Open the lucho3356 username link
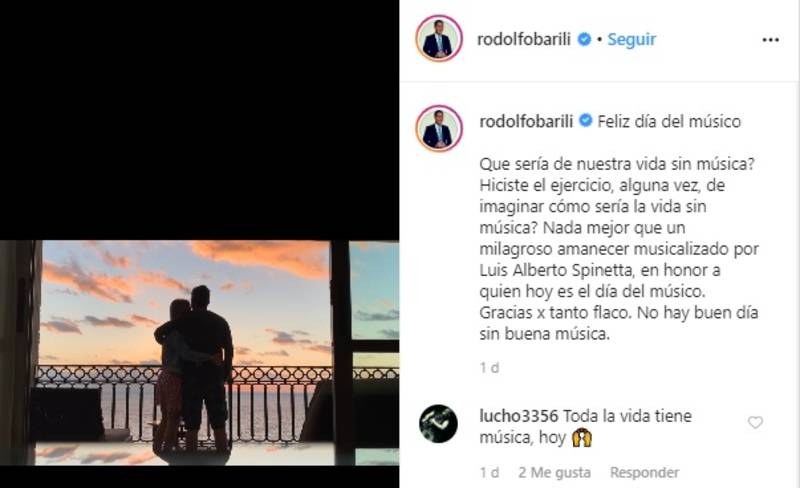The image size is (800, 488). [x=519, y=416]
